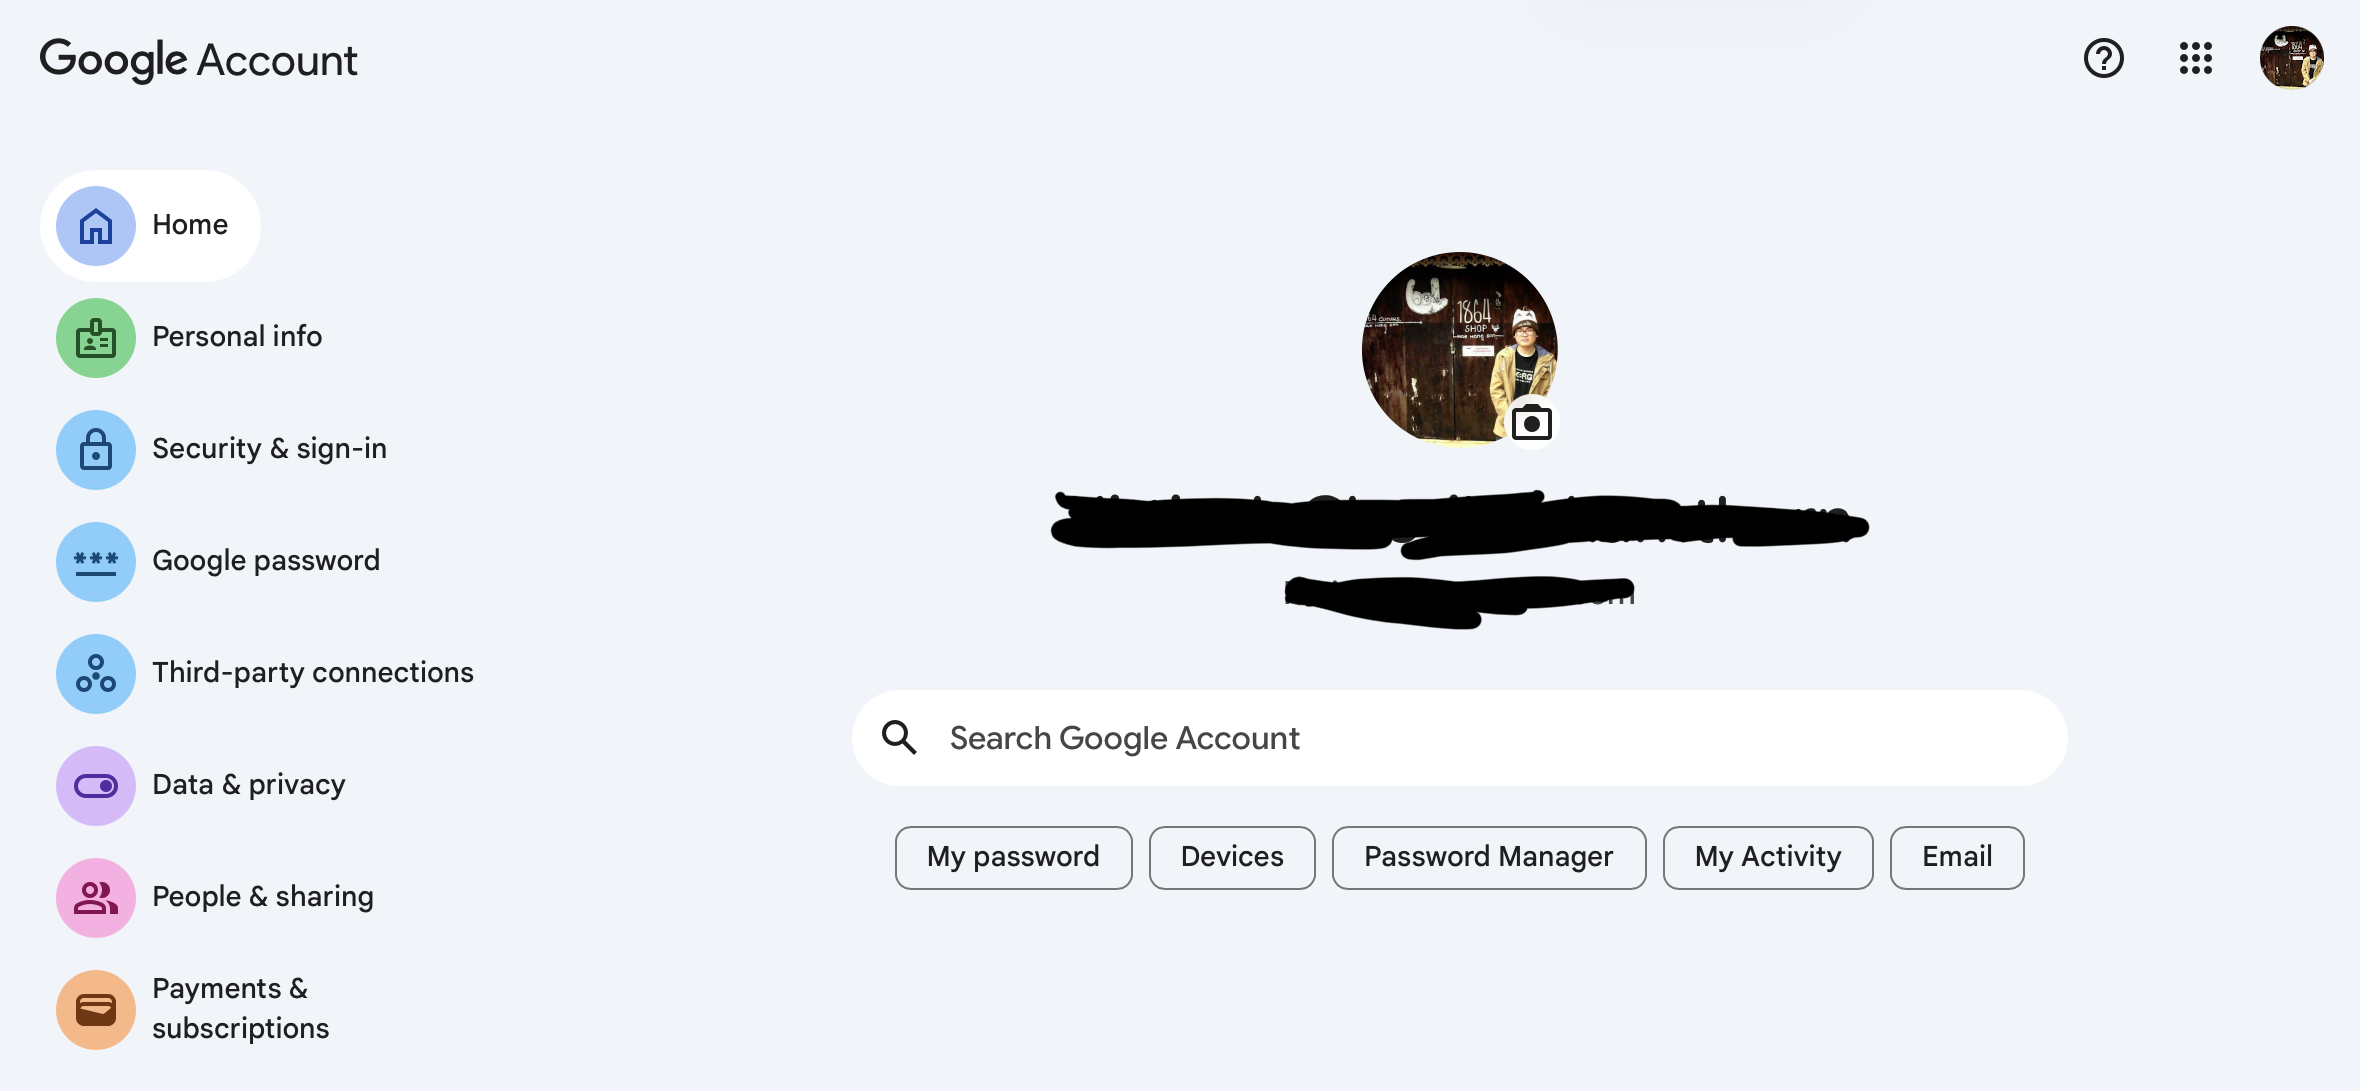Open the Security & sign-in lock icon
The width and height of the screenshot is (2360, 1091).
click(x=95, y=449)
